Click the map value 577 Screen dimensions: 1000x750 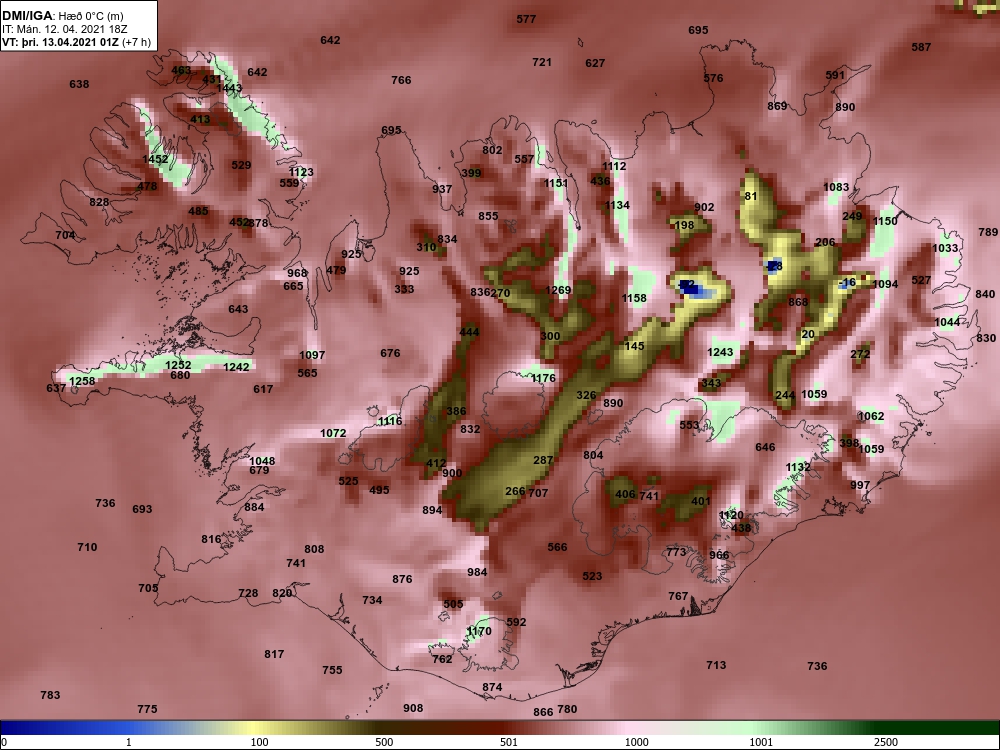[526, 19]
